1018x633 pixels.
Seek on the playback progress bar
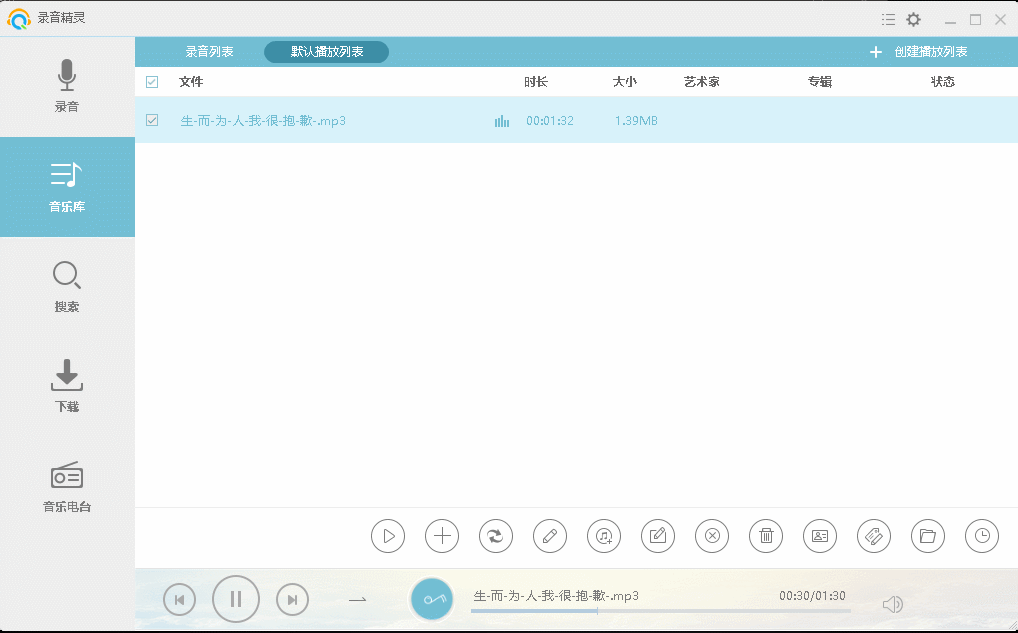(661, 611)
